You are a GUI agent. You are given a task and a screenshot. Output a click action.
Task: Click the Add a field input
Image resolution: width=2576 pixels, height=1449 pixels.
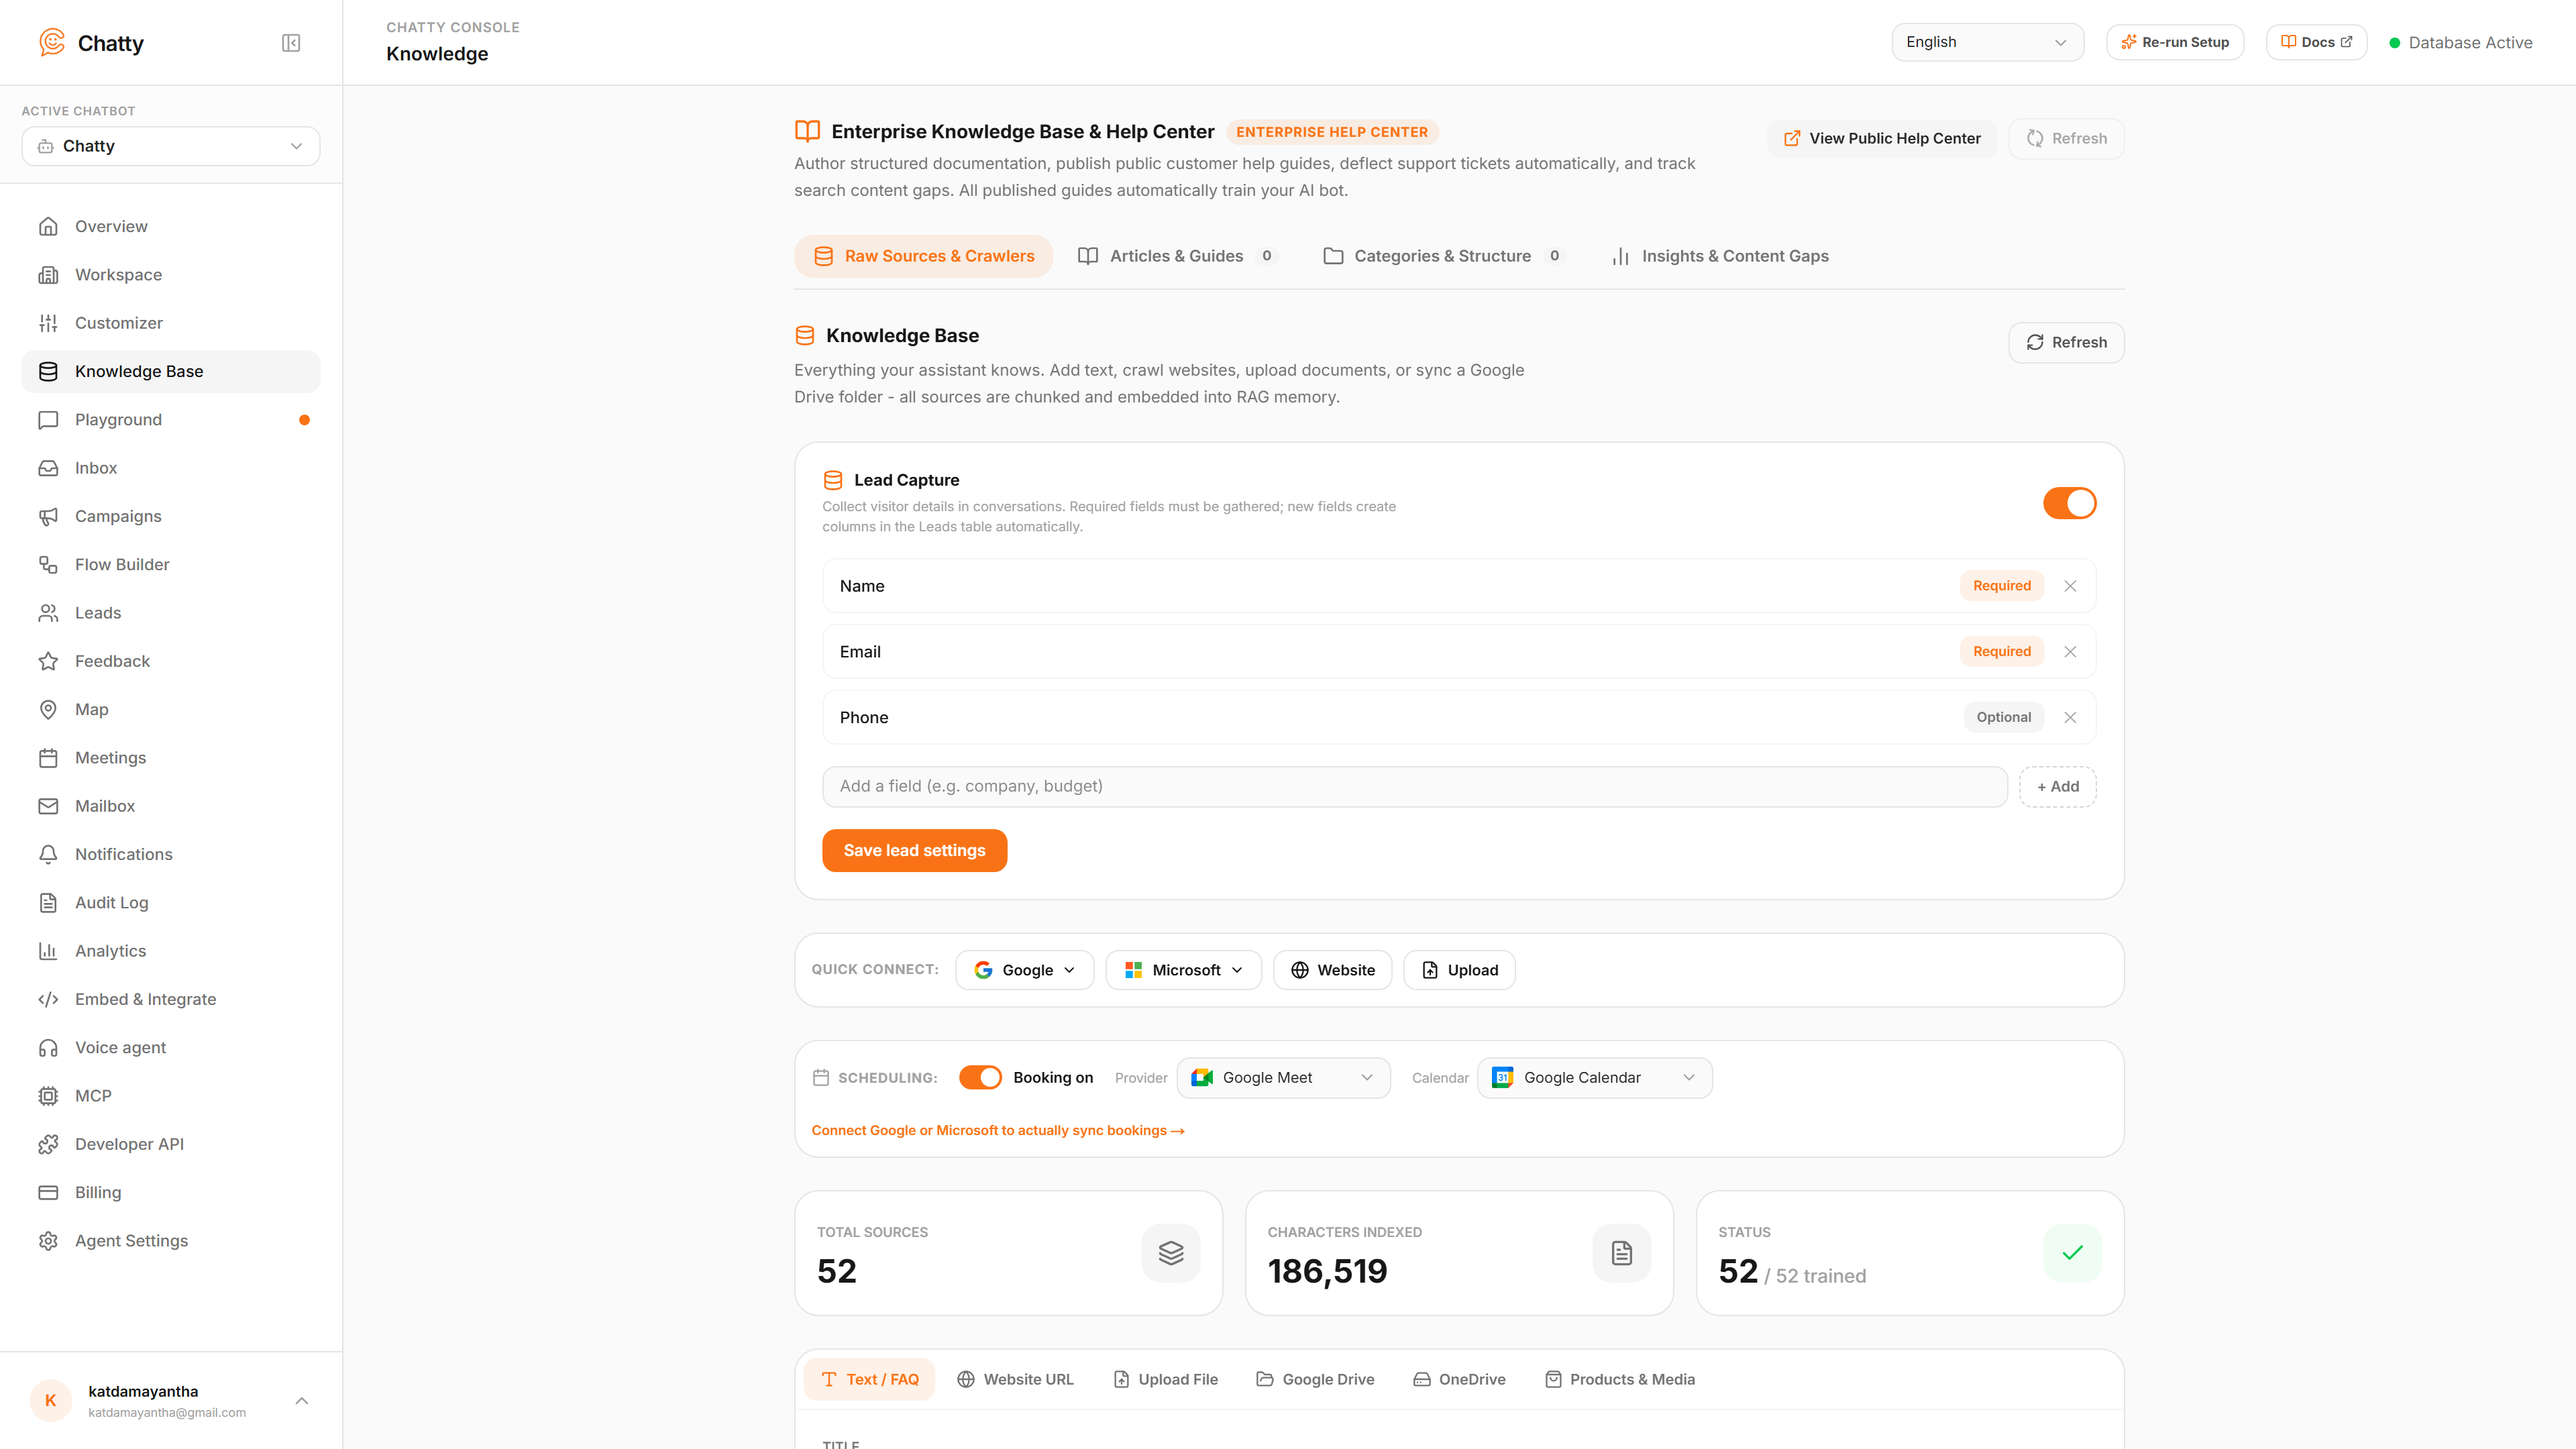(x=1414, y=787)
